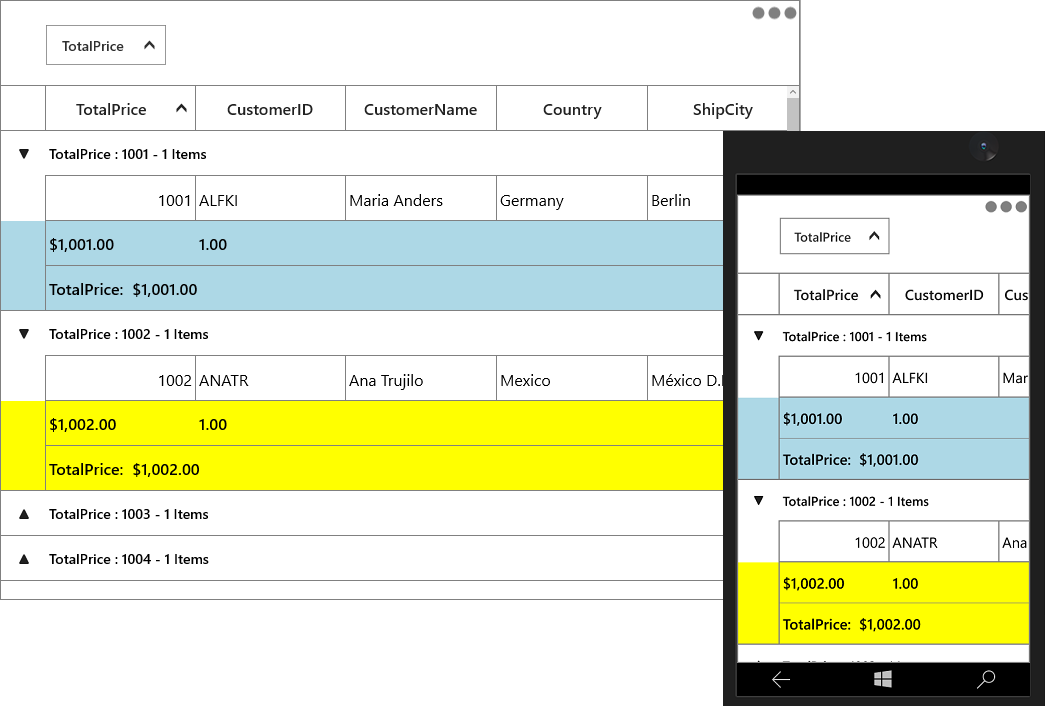The height and width of the screenshot is (708, 1045).
Task: Click the phone's back arrow button
Action: pos(781,679)
